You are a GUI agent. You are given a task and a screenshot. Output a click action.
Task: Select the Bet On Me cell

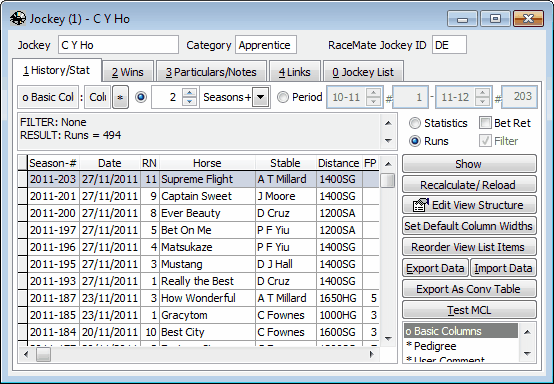click(207, 230)
